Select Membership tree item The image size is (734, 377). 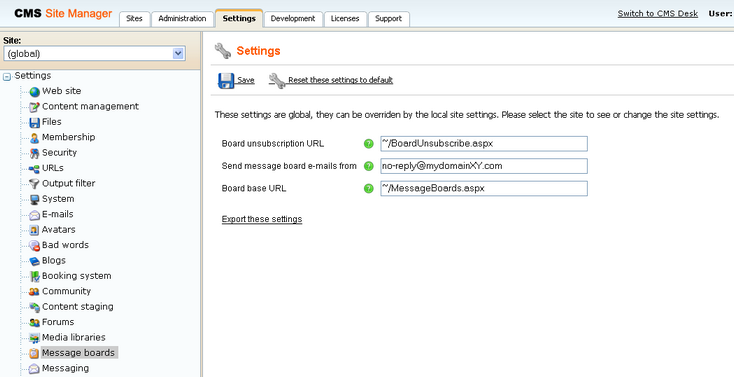(68, 137)
